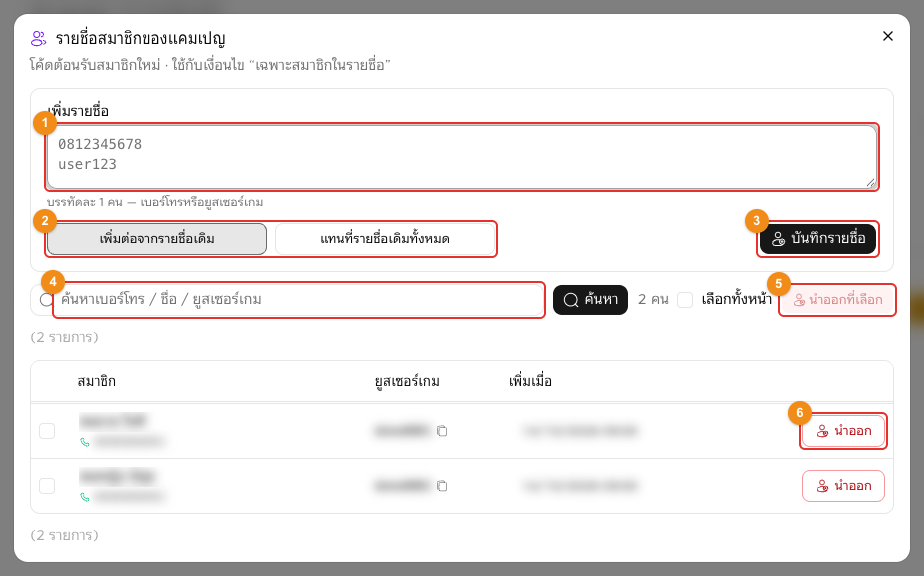Click the member names textarea with 0812345678 placeholder
Viewport: 924px width, 576px height.
point(462,157)
